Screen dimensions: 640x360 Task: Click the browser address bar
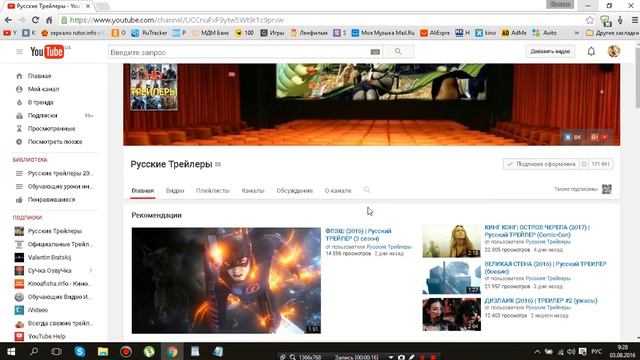[322, 20]
